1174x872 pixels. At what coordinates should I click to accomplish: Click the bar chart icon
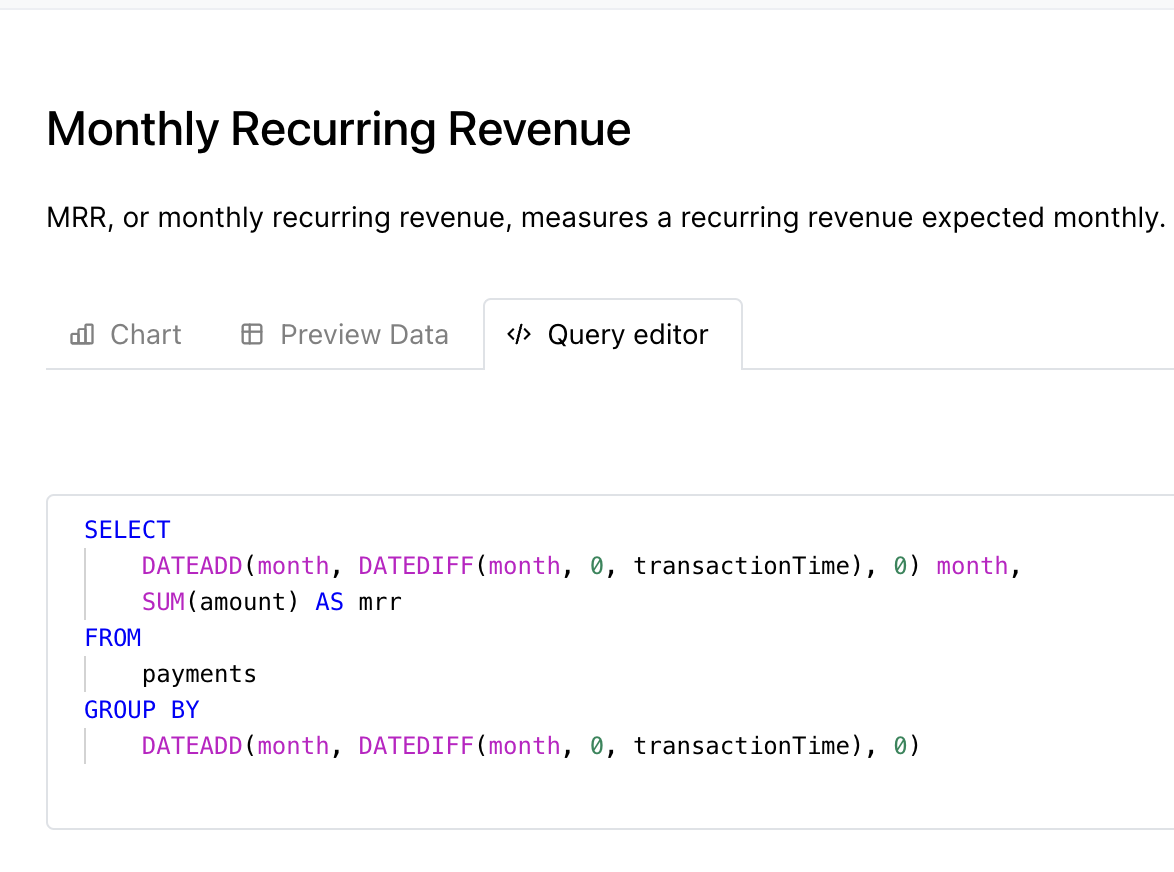[x=82, y=335]
